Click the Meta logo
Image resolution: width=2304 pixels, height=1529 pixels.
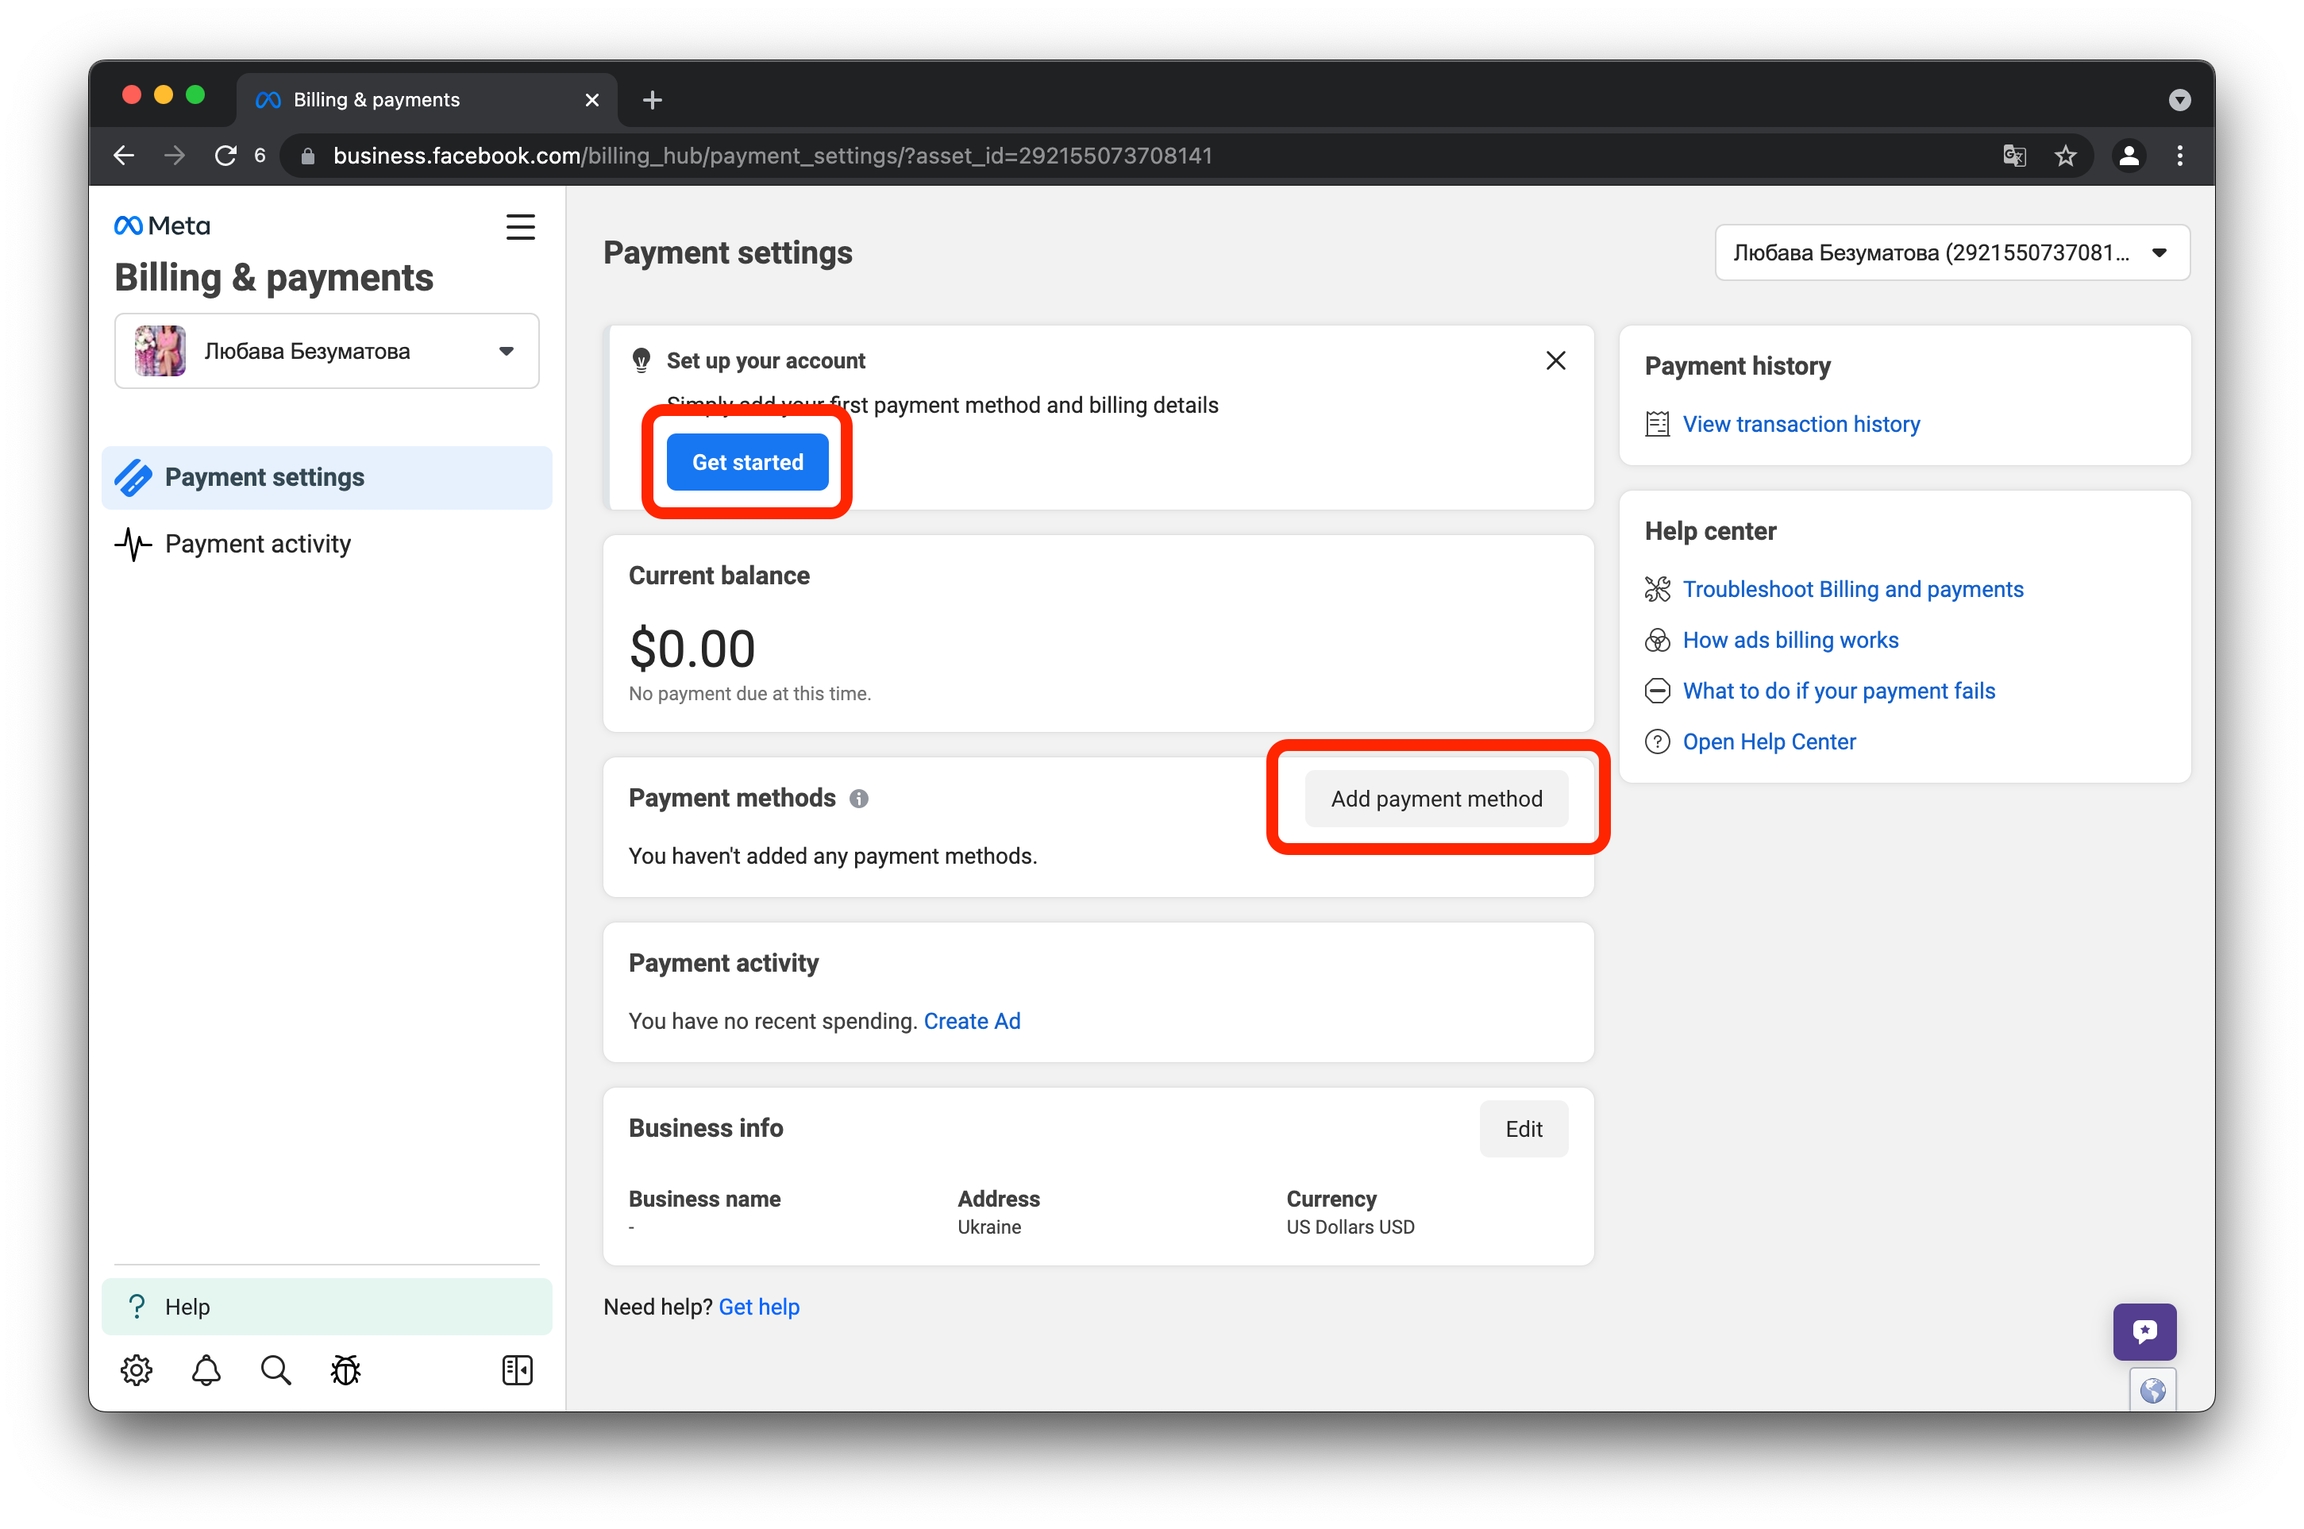coord(162,226)
